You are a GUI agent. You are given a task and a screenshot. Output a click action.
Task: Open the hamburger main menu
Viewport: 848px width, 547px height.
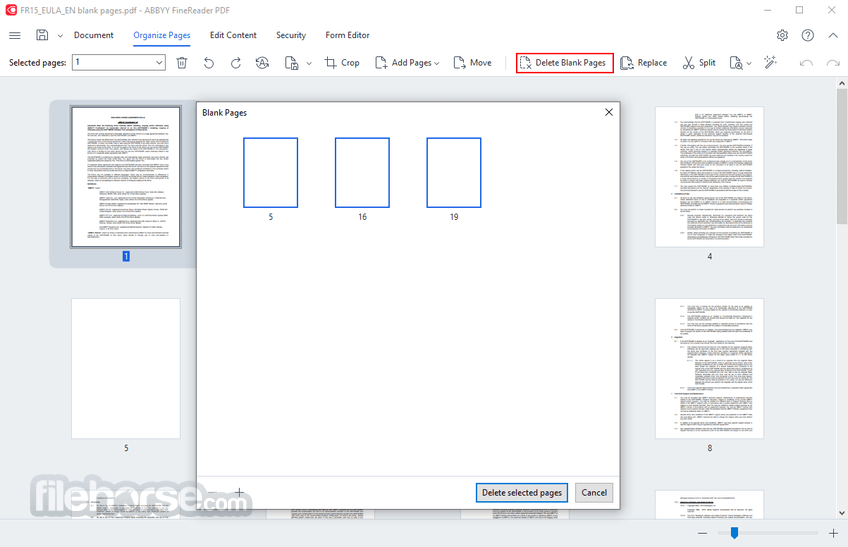(x=15, y=35)
